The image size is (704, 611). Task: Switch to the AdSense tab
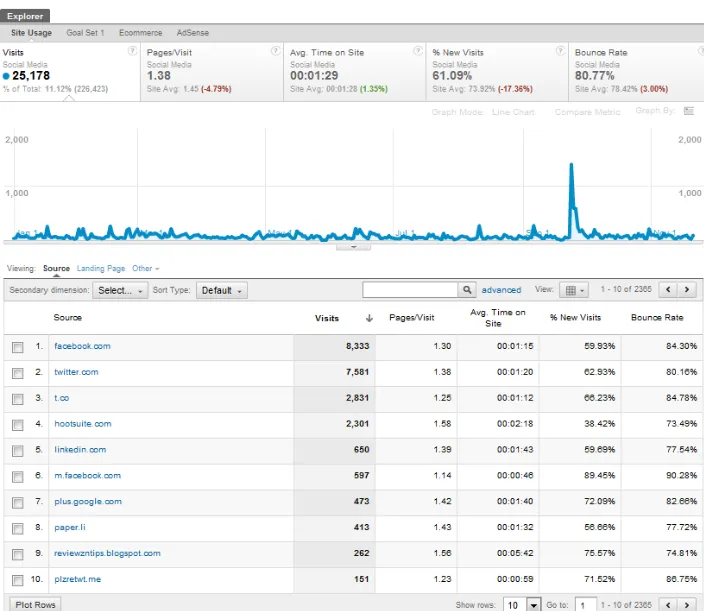[193, 33]
